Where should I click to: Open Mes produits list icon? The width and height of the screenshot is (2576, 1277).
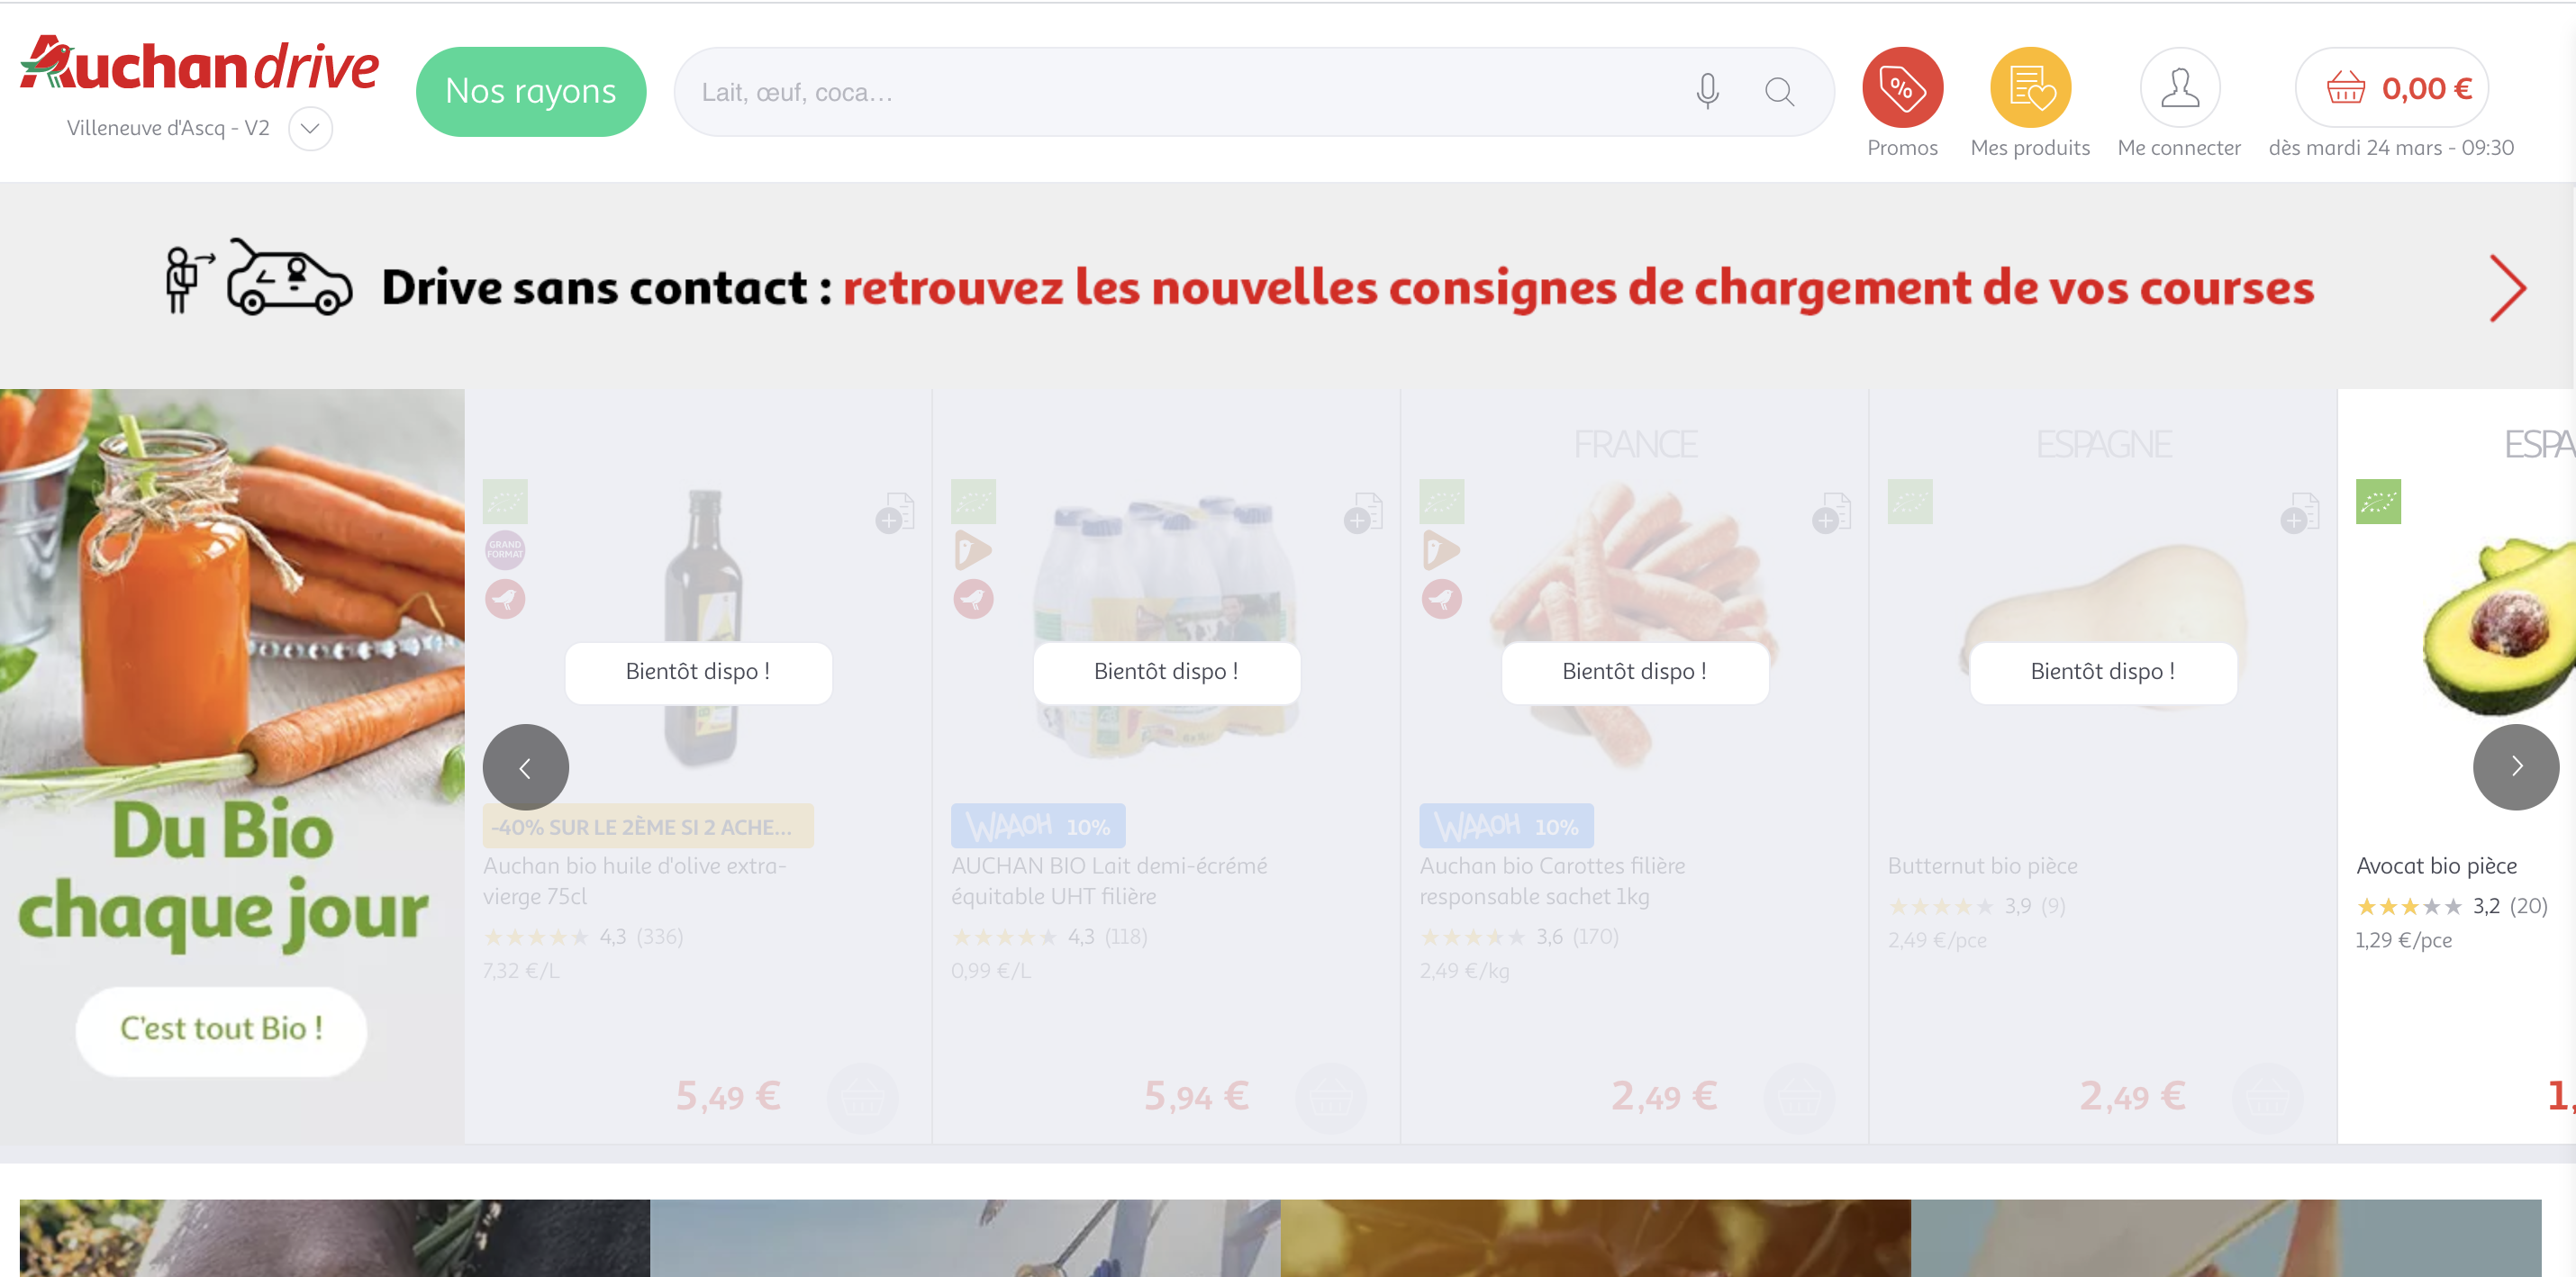point(2030,88)
